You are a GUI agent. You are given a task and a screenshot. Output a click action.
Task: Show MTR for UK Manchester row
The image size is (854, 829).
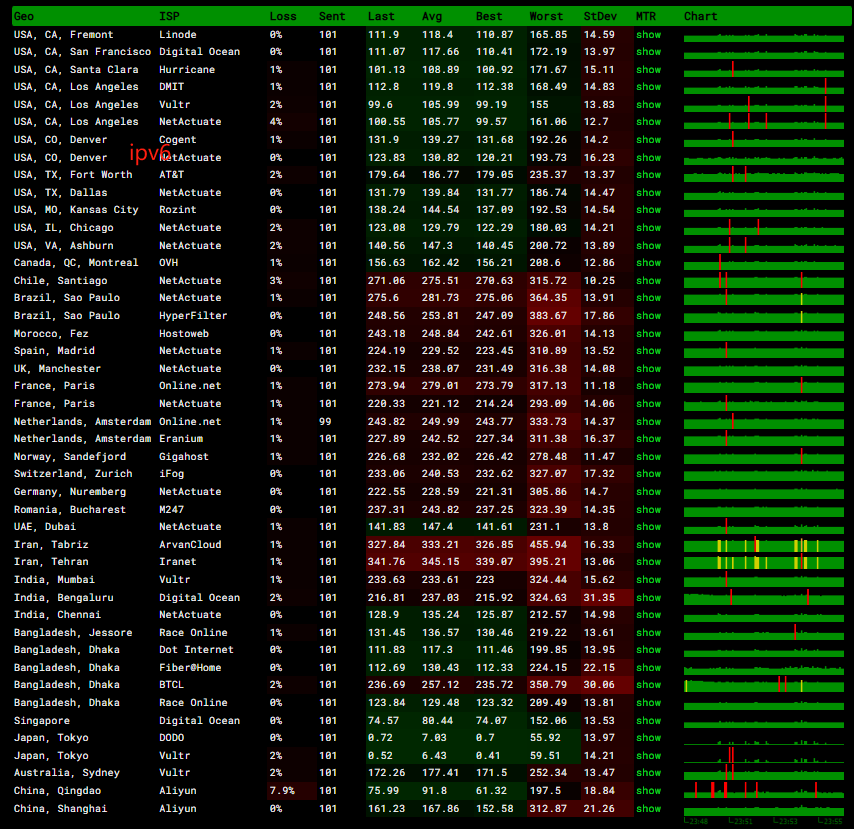(x=649, y=369)
